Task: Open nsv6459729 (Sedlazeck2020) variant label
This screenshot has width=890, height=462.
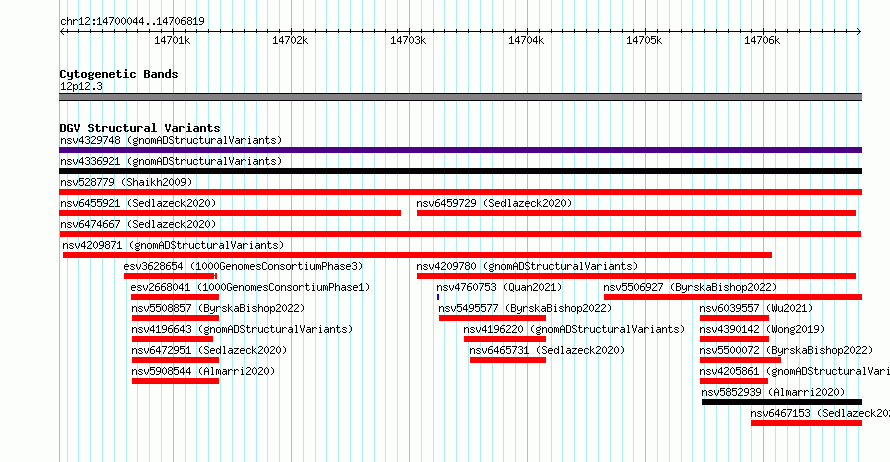Action: [x=494, y=203]
